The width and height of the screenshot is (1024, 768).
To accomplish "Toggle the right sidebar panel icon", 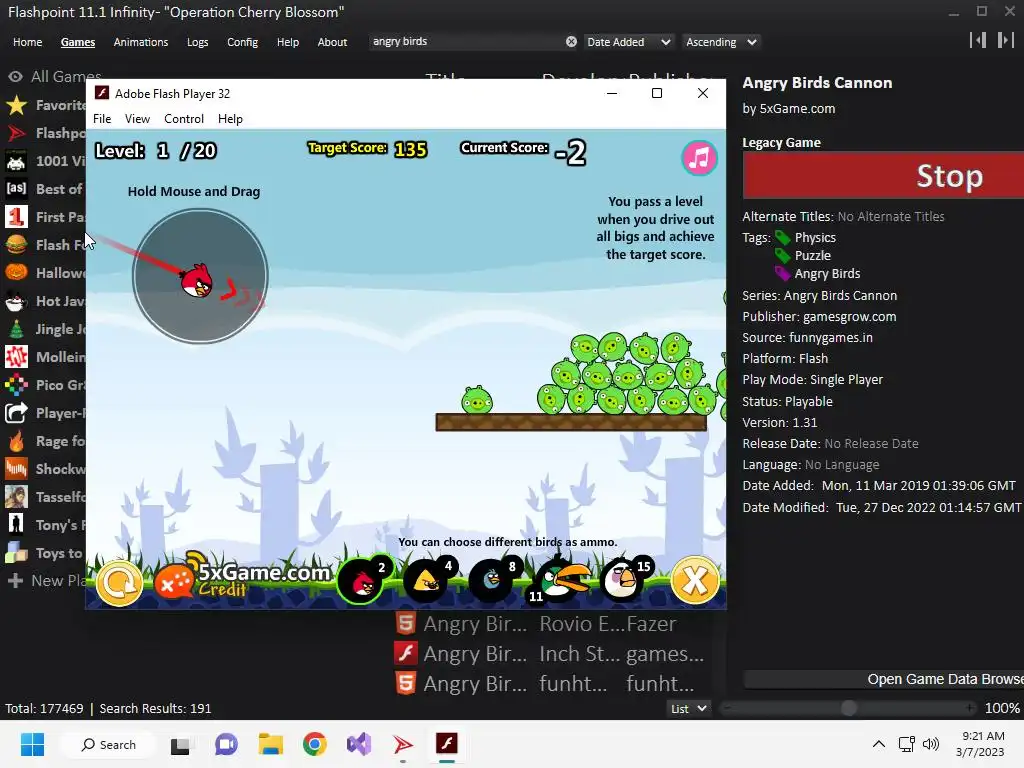I will coord(1005,40).
